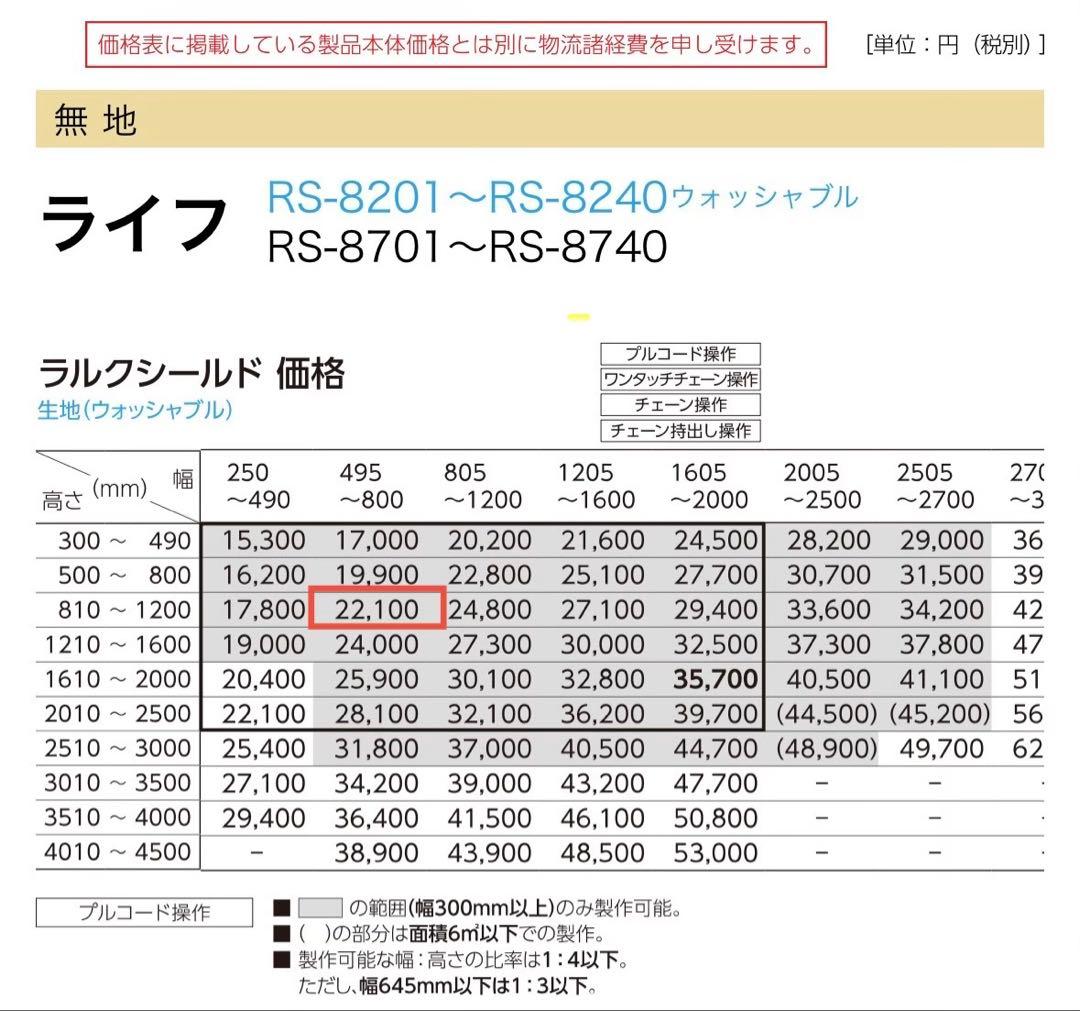Select price cell 24,800
Screen dimensions: 1080x1011
(489, 609)
